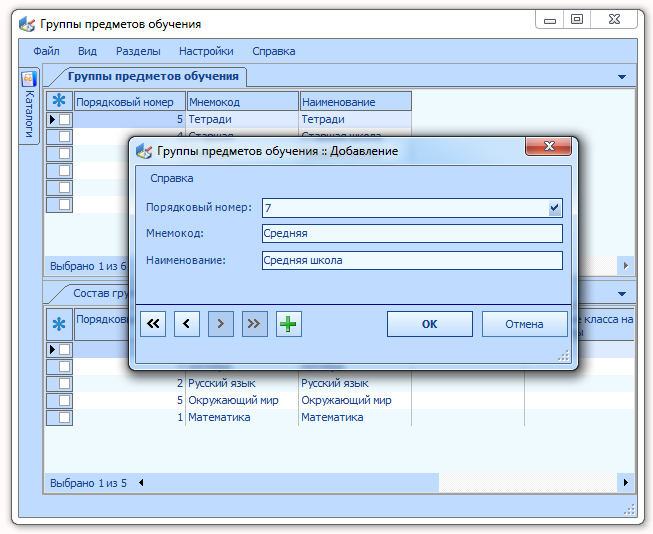Go to next record in dialog

(x=221, y=324)
